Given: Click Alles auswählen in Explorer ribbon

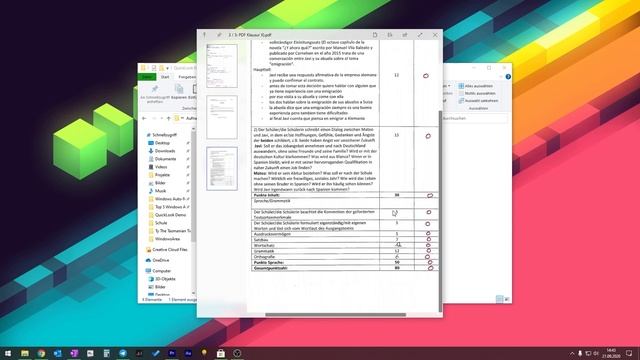Looking at the screenshot, I should 476,86.
